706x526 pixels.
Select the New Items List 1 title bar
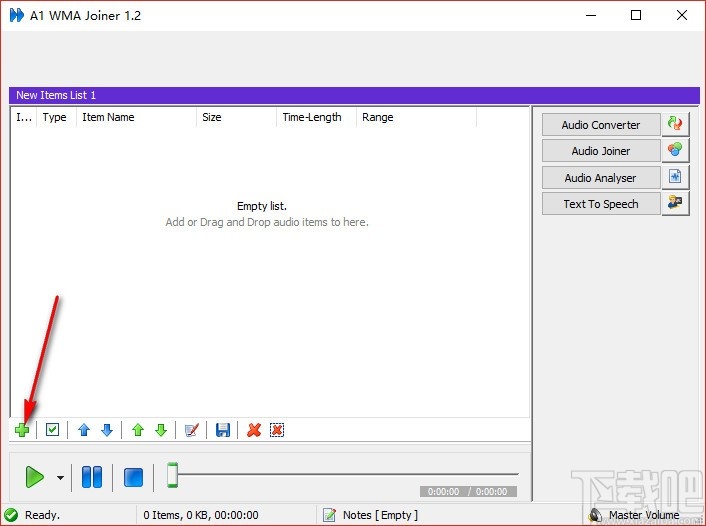pos(354,95)
